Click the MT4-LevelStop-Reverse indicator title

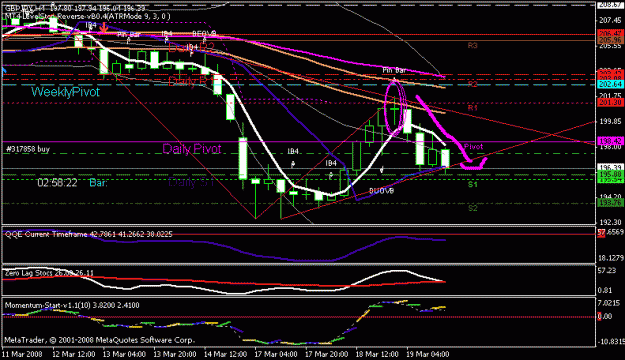click(87, 16)
